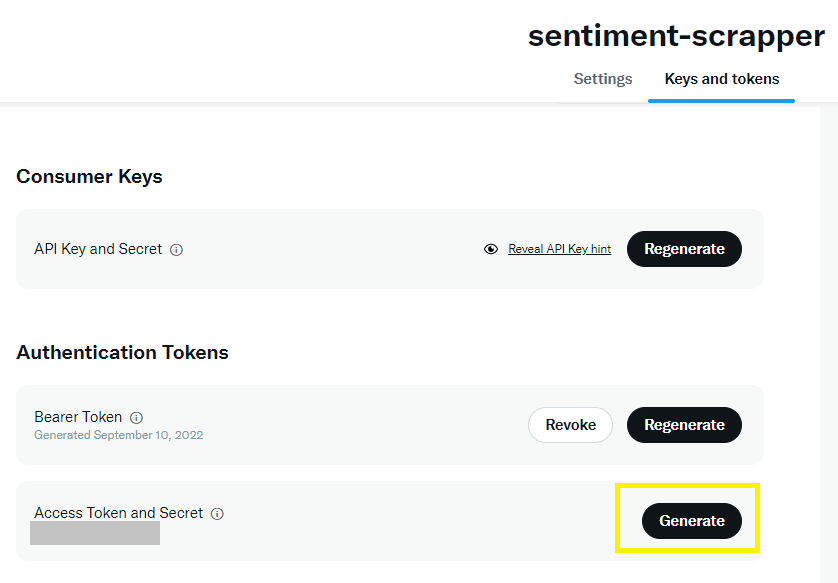Open the info tooltip next to API Key and Secret
The height and width of the screenshot is (583, 838).
click(x=177, y=249)
